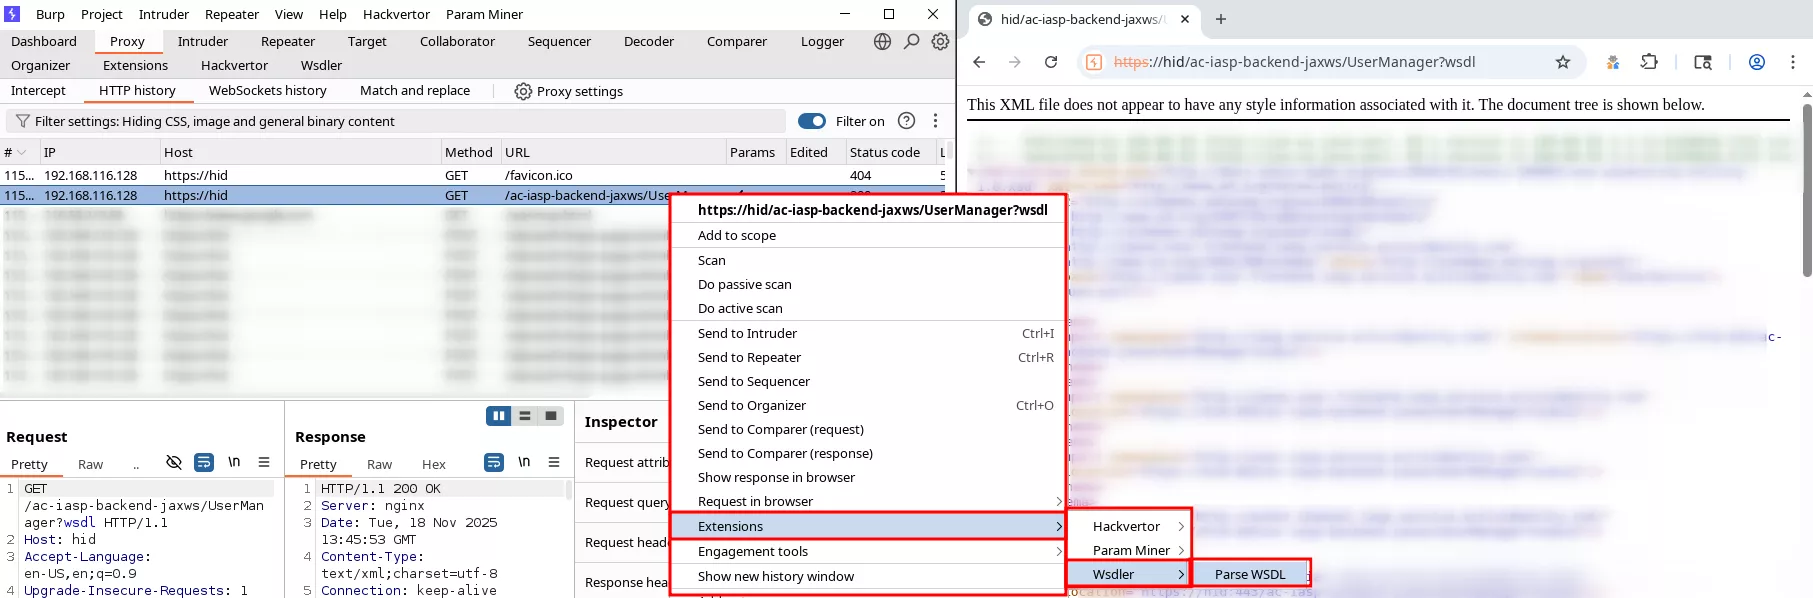Choose Parse WSDL

coord(1250,574)
